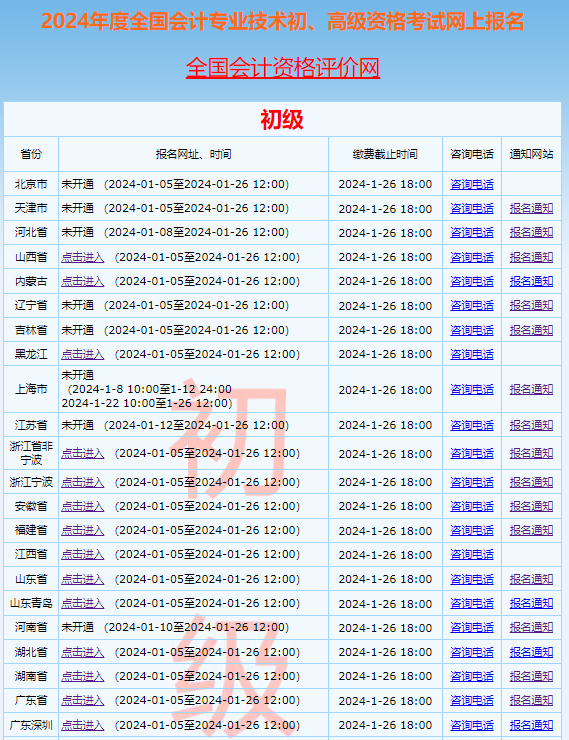This screenshot has height=740, width=569.
Task: Open 报名通知 for 福建省
Action: (531, 530)
